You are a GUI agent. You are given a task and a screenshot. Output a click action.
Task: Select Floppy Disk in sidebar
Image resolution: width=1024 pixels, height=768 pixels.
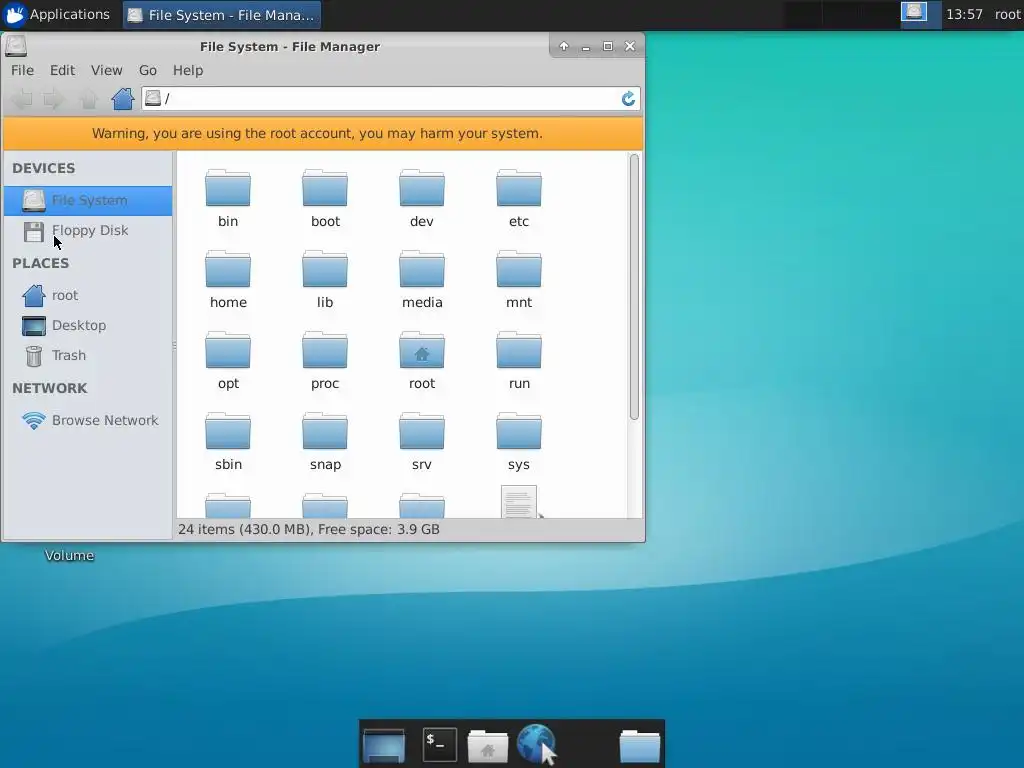(88, 231)
